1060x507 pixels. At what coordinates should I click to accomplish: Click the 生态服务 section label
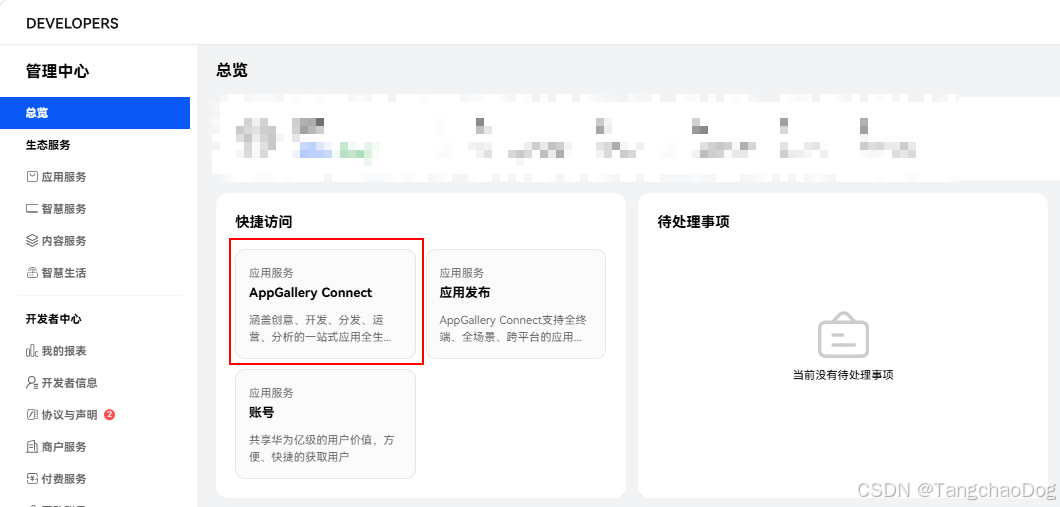point(48,145)
